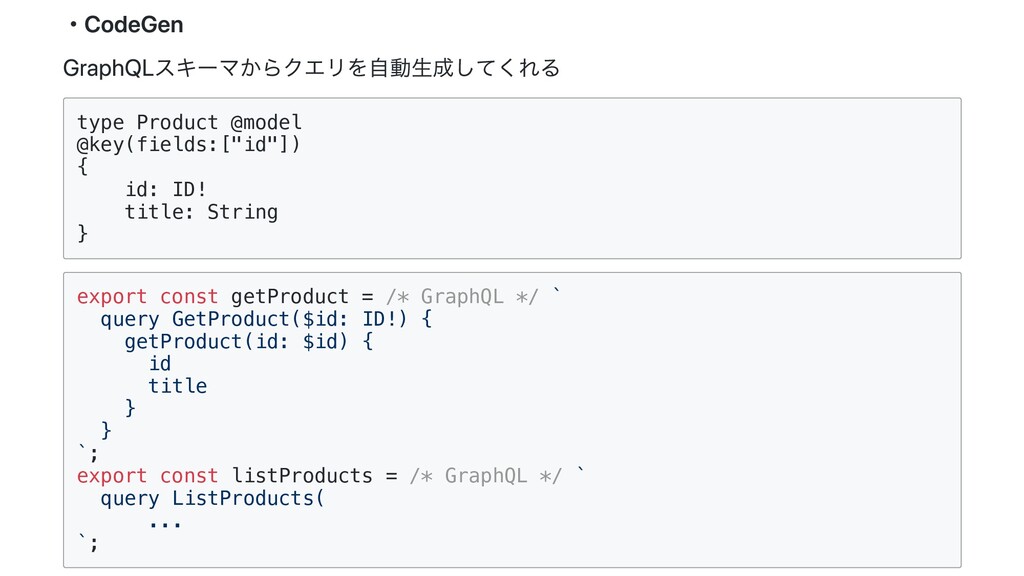This screenshot has height=576, width=1024.
Task: Click the first 'export' keyword
Action: coord(112,296)
